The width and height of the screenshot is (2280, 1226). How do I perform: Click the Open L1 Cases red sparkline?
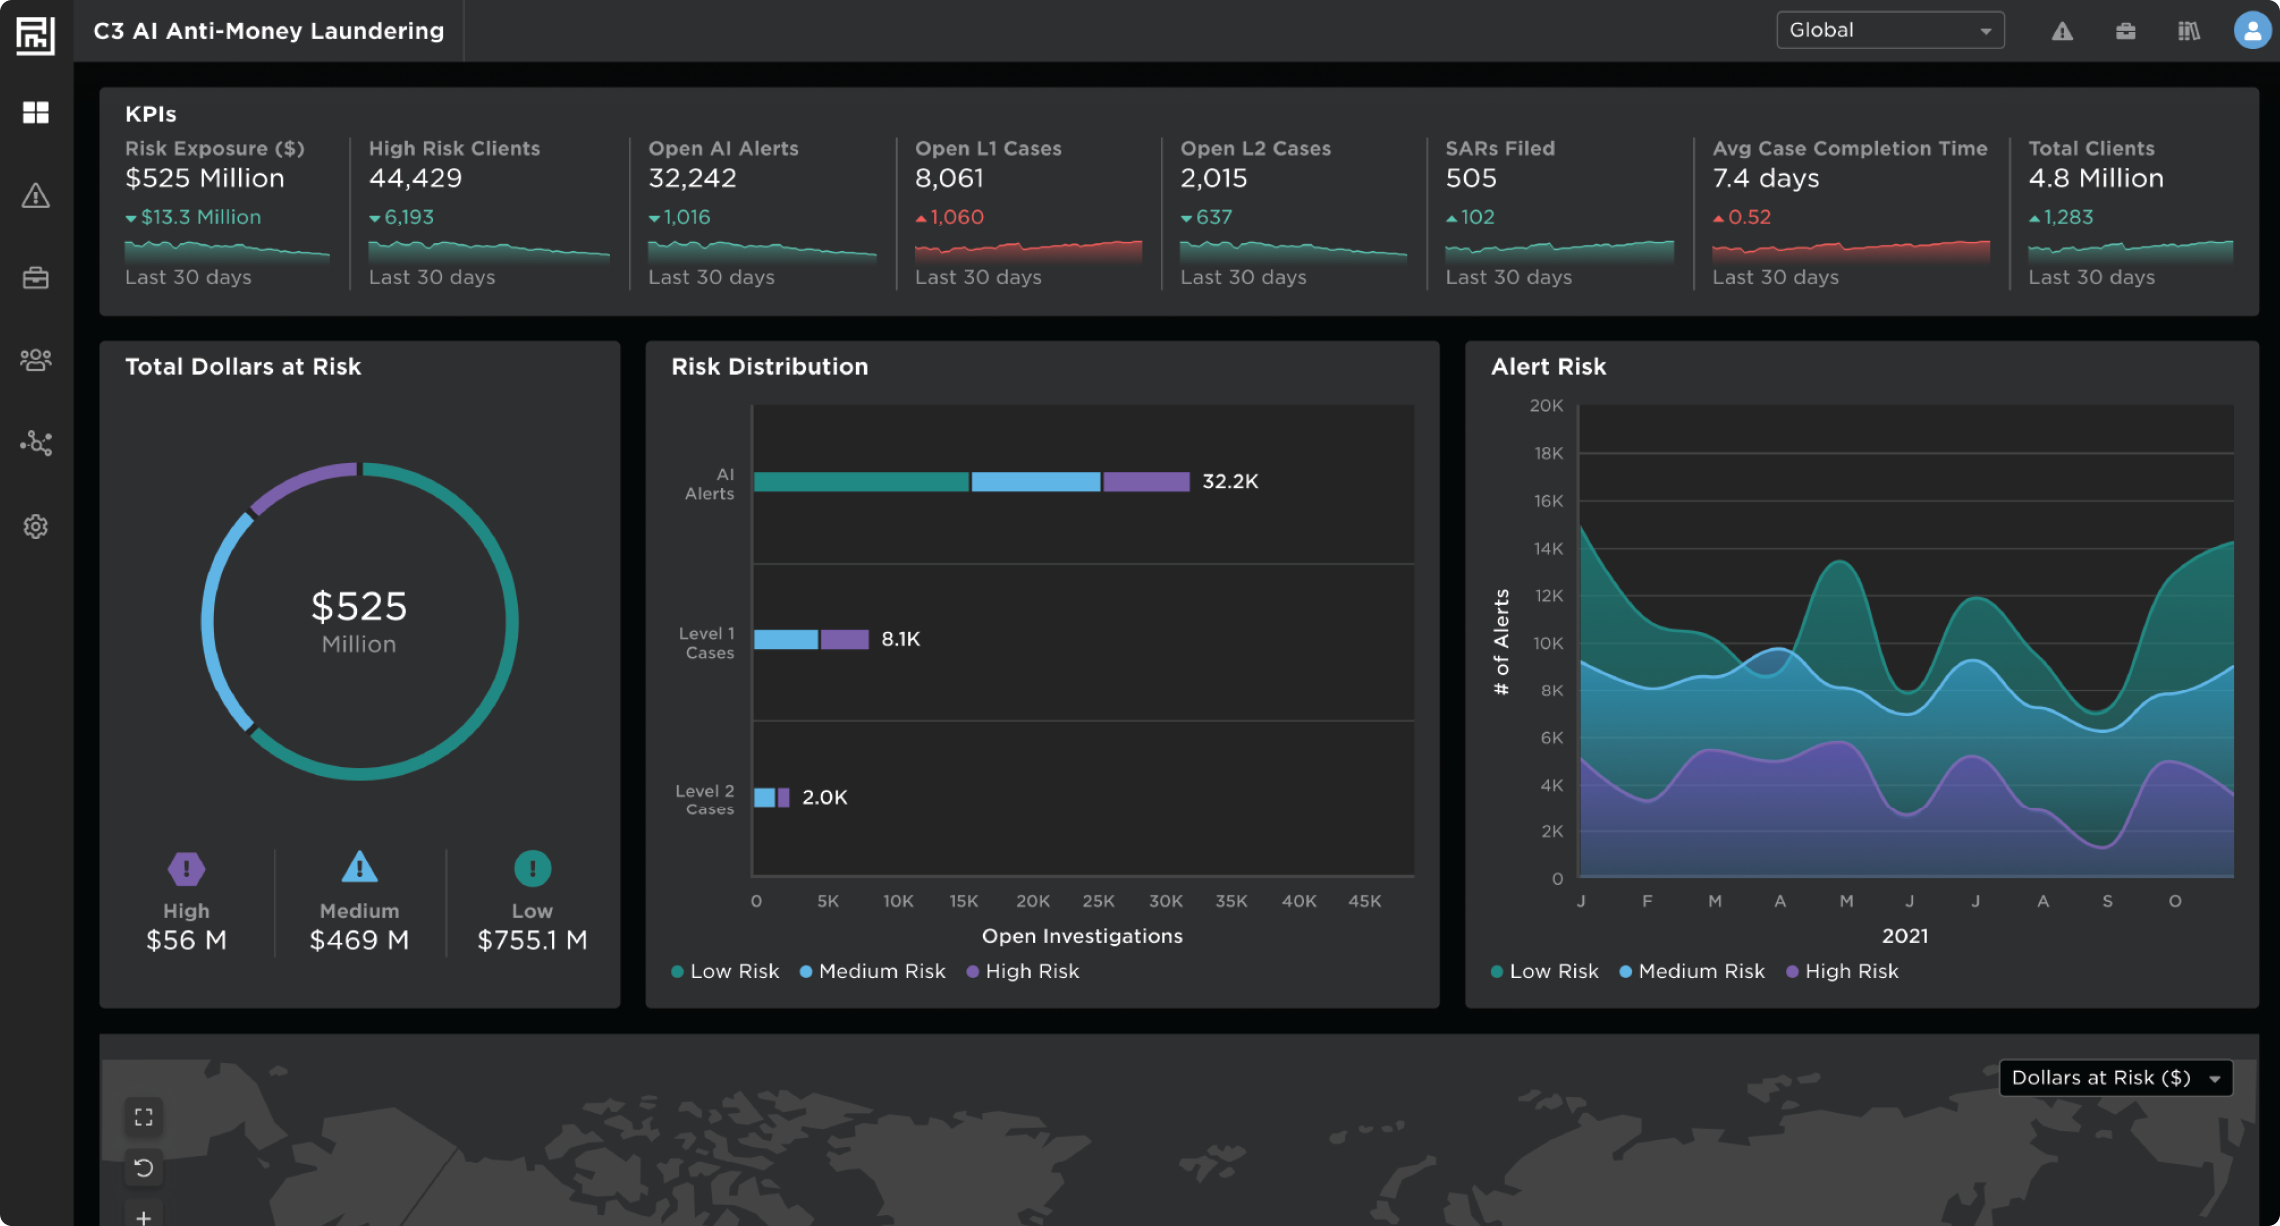tap(1028, 250)
